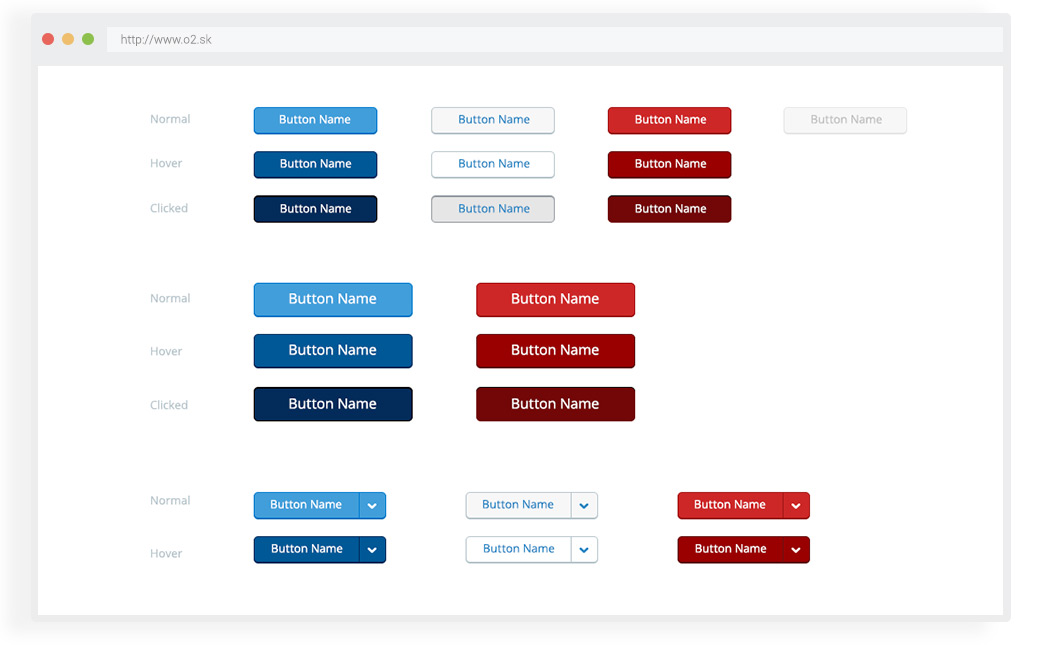The height and width of the screenshot is (645, 1040).
Task: Select the small white Hover button
Action: pyautogui.click(x=493, y=164)
